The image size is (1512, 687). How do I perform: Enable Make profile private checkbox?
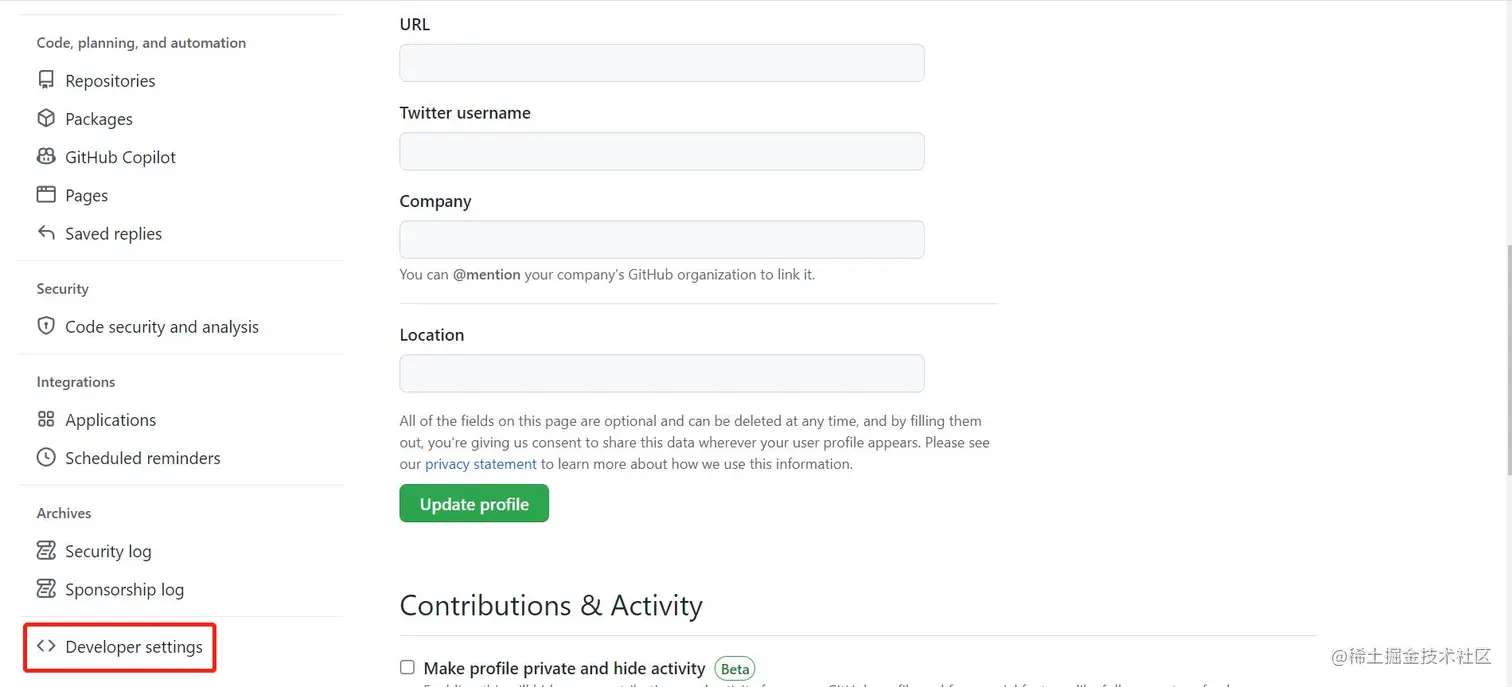point(407,667)
